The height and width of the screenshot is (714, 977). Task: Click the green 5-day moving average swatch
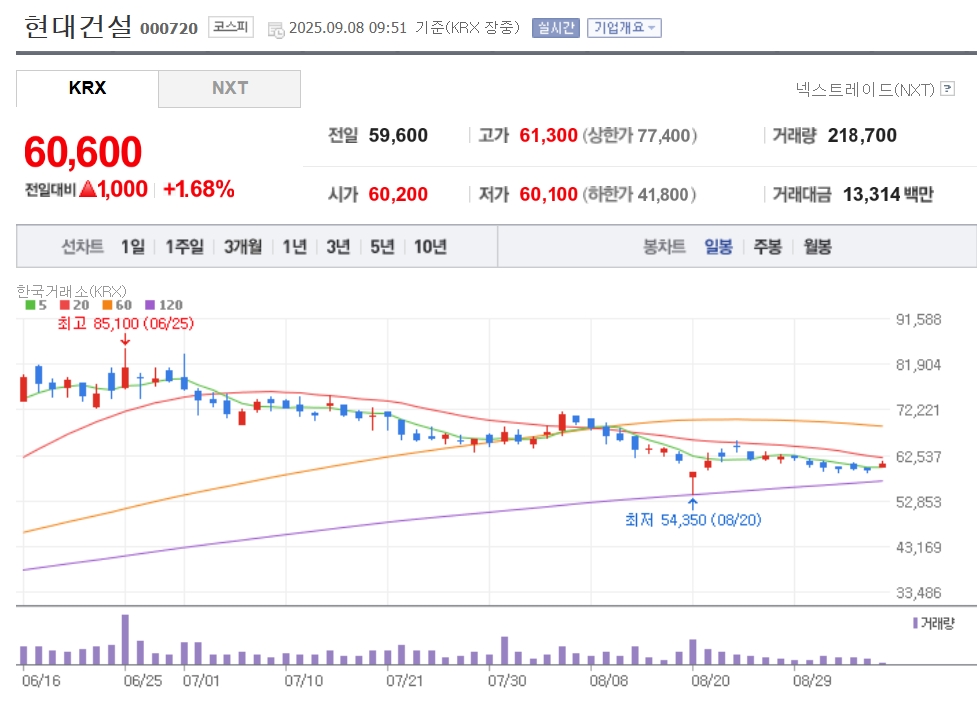(30, 305)
